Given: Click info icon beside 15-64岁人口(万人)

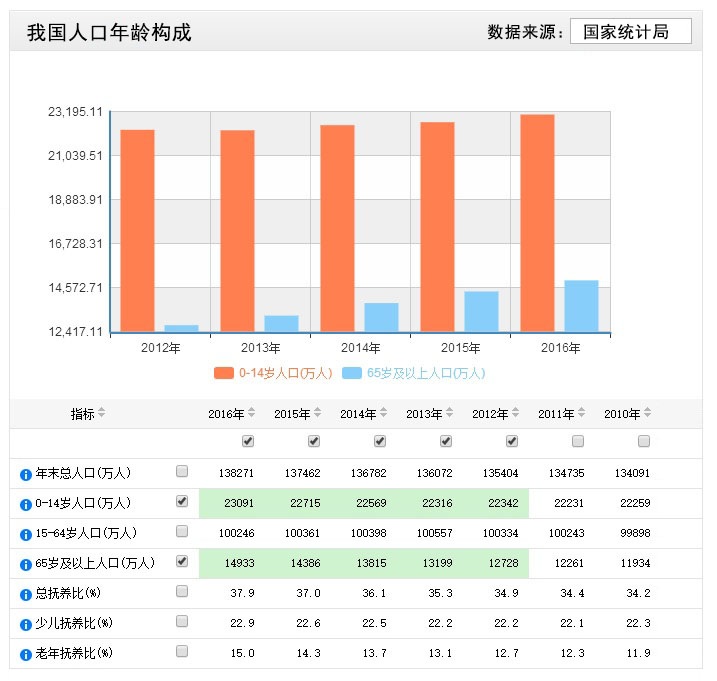Looking at the screenshot, I should tap(27, 533).
